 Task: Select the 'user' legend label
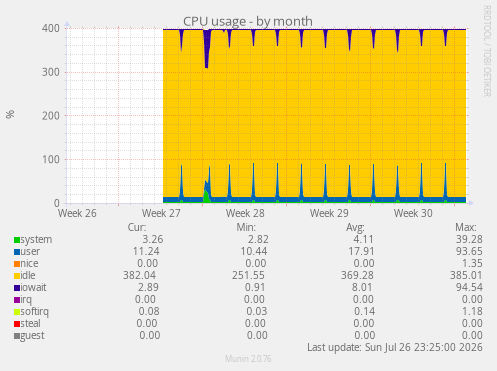(30, 252)
